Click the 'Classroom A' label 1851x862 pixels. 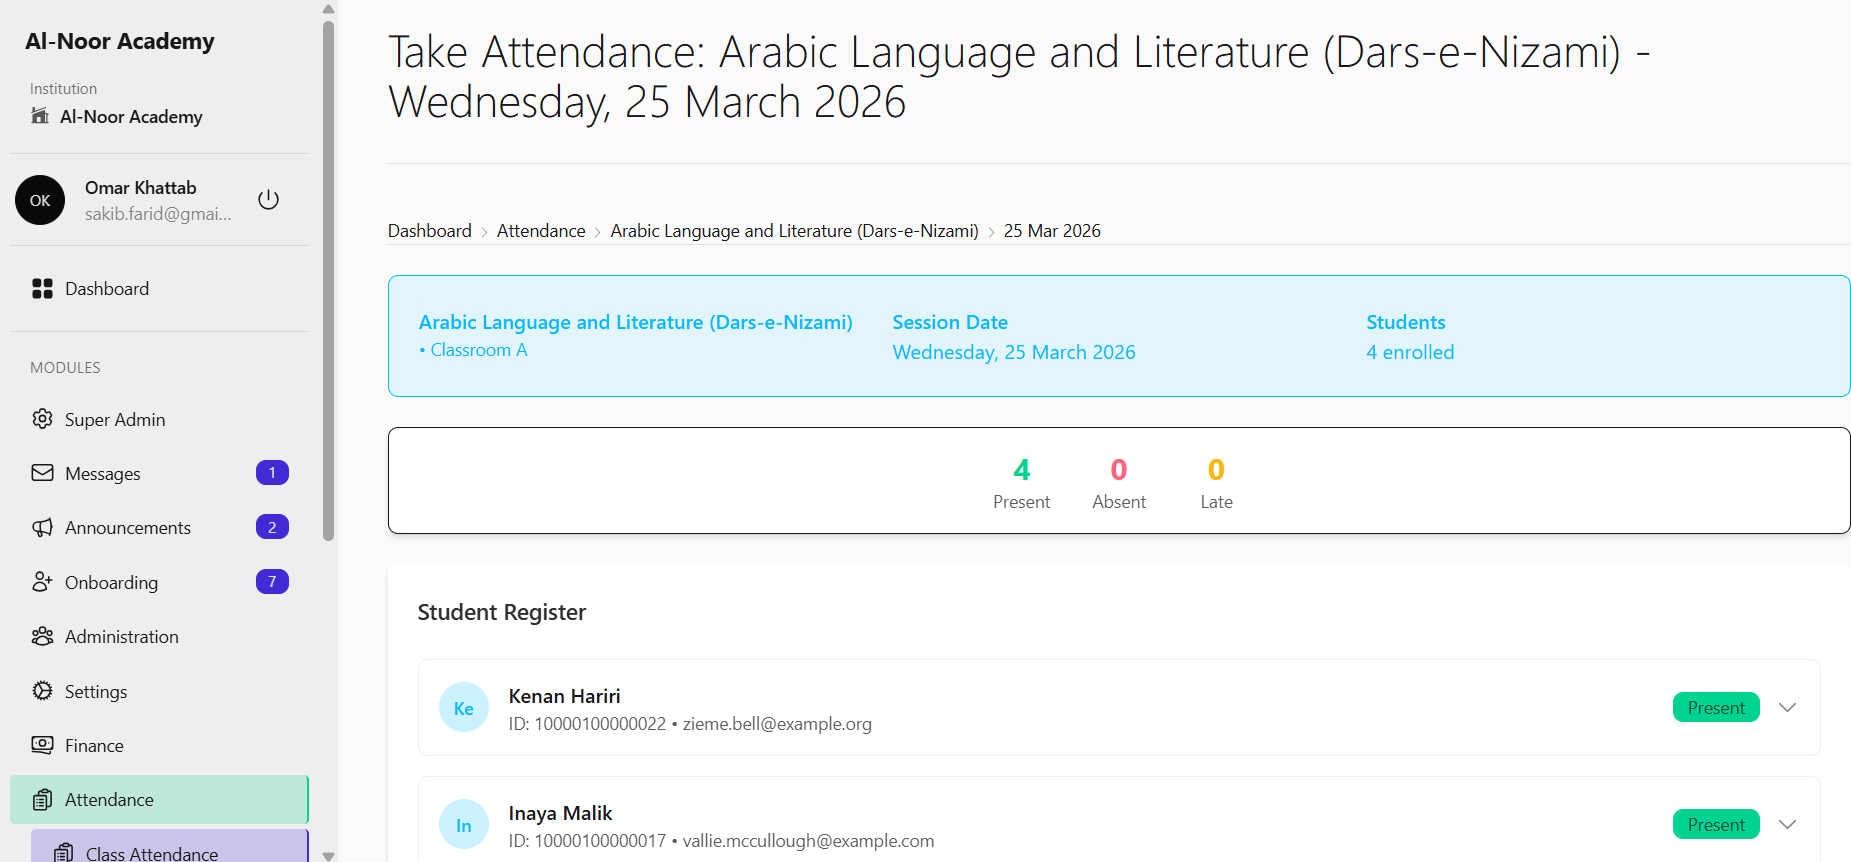[x=479, y=350]
